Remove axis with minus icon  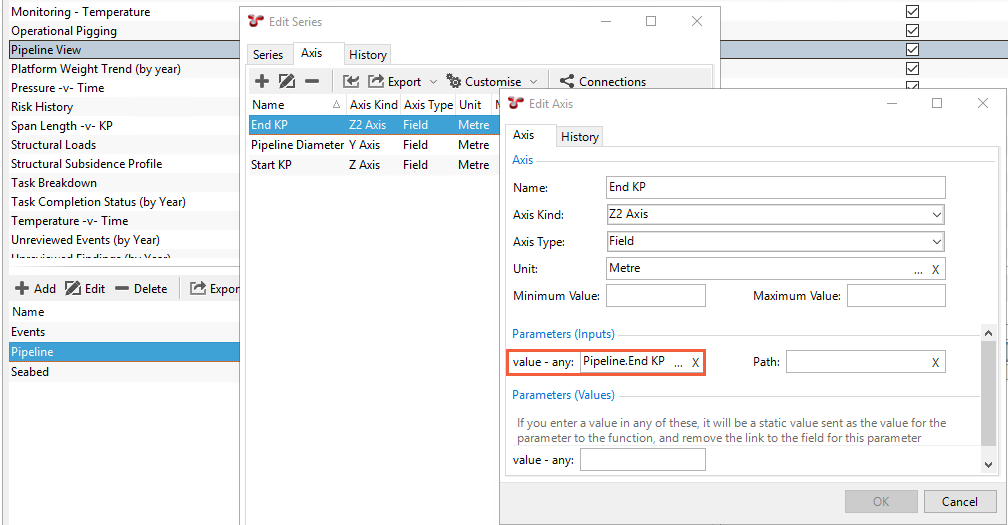click(x=312, y=81)
